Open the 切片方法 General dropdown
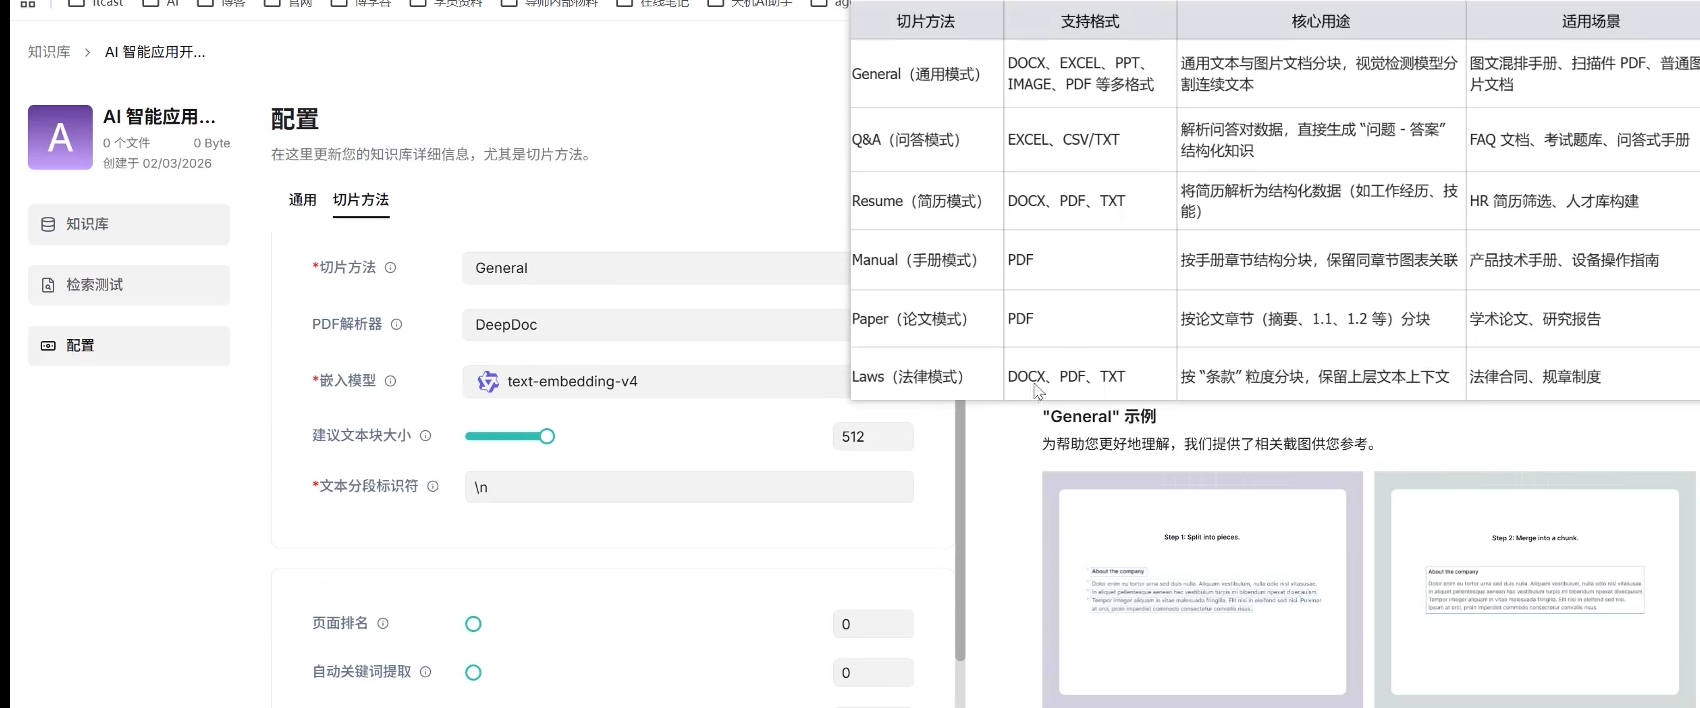This screenshot has width=1700, height=708. [656, 268]
